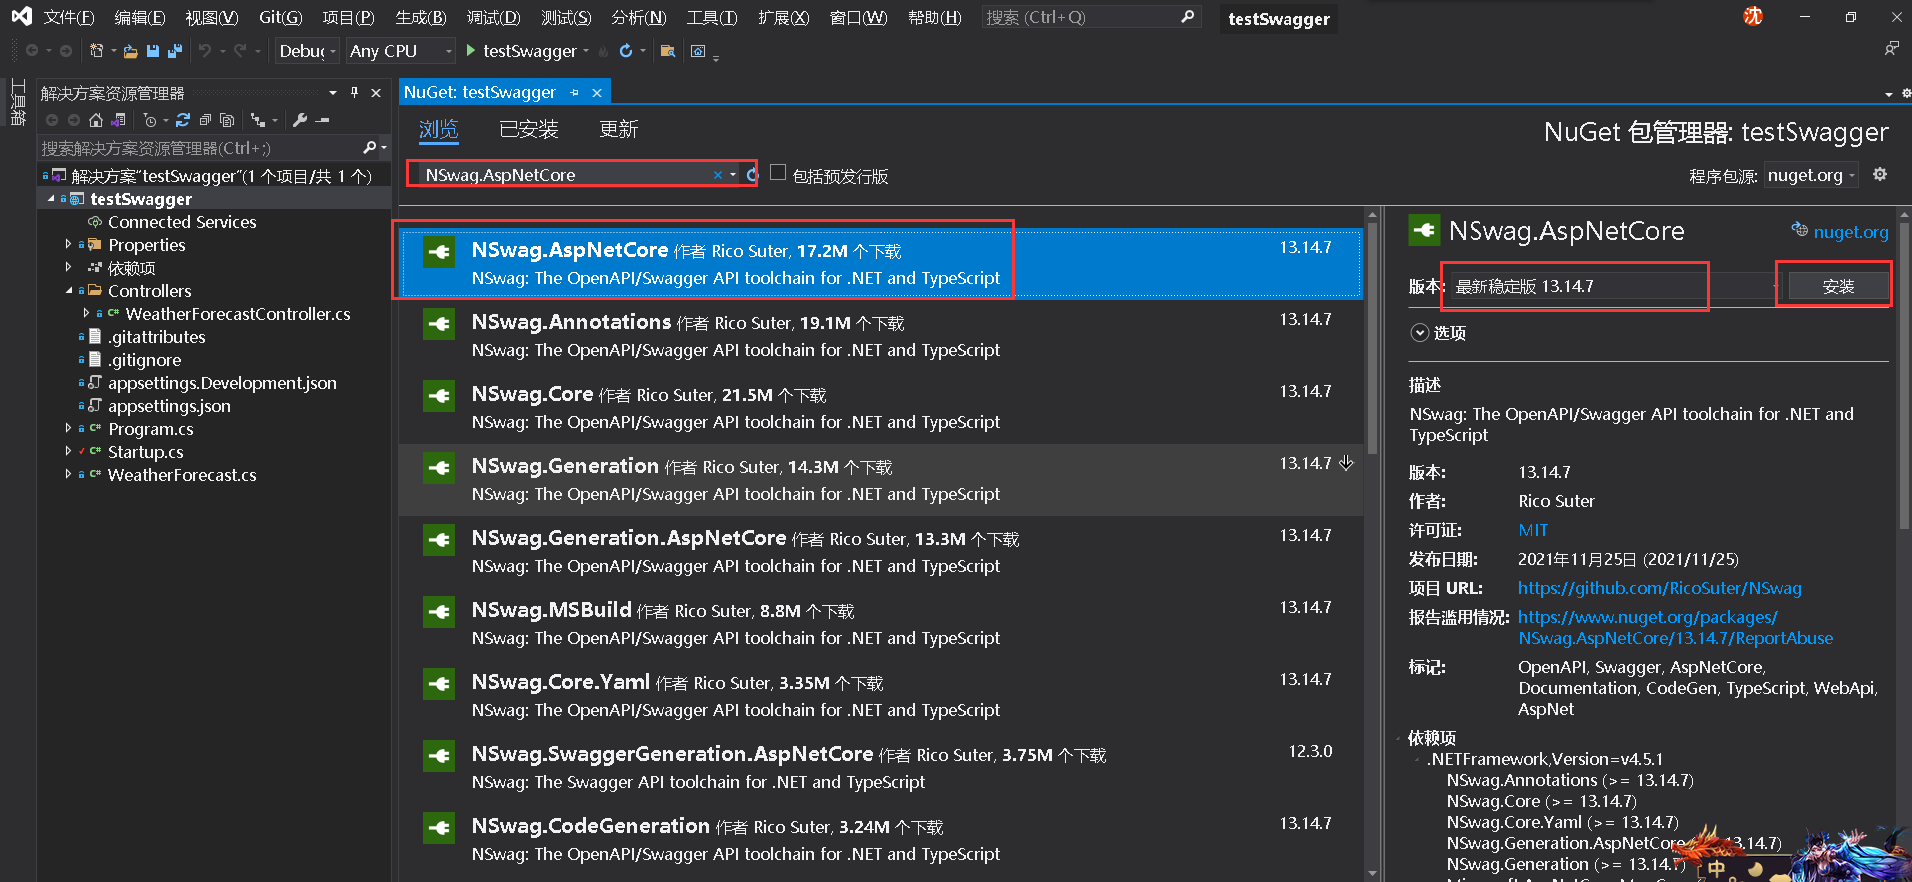Click the download arrow on NSwag.Generation row
The height and width of the screenshot is (882, 1912).
pyautogui.click(x=1346, y=463)
